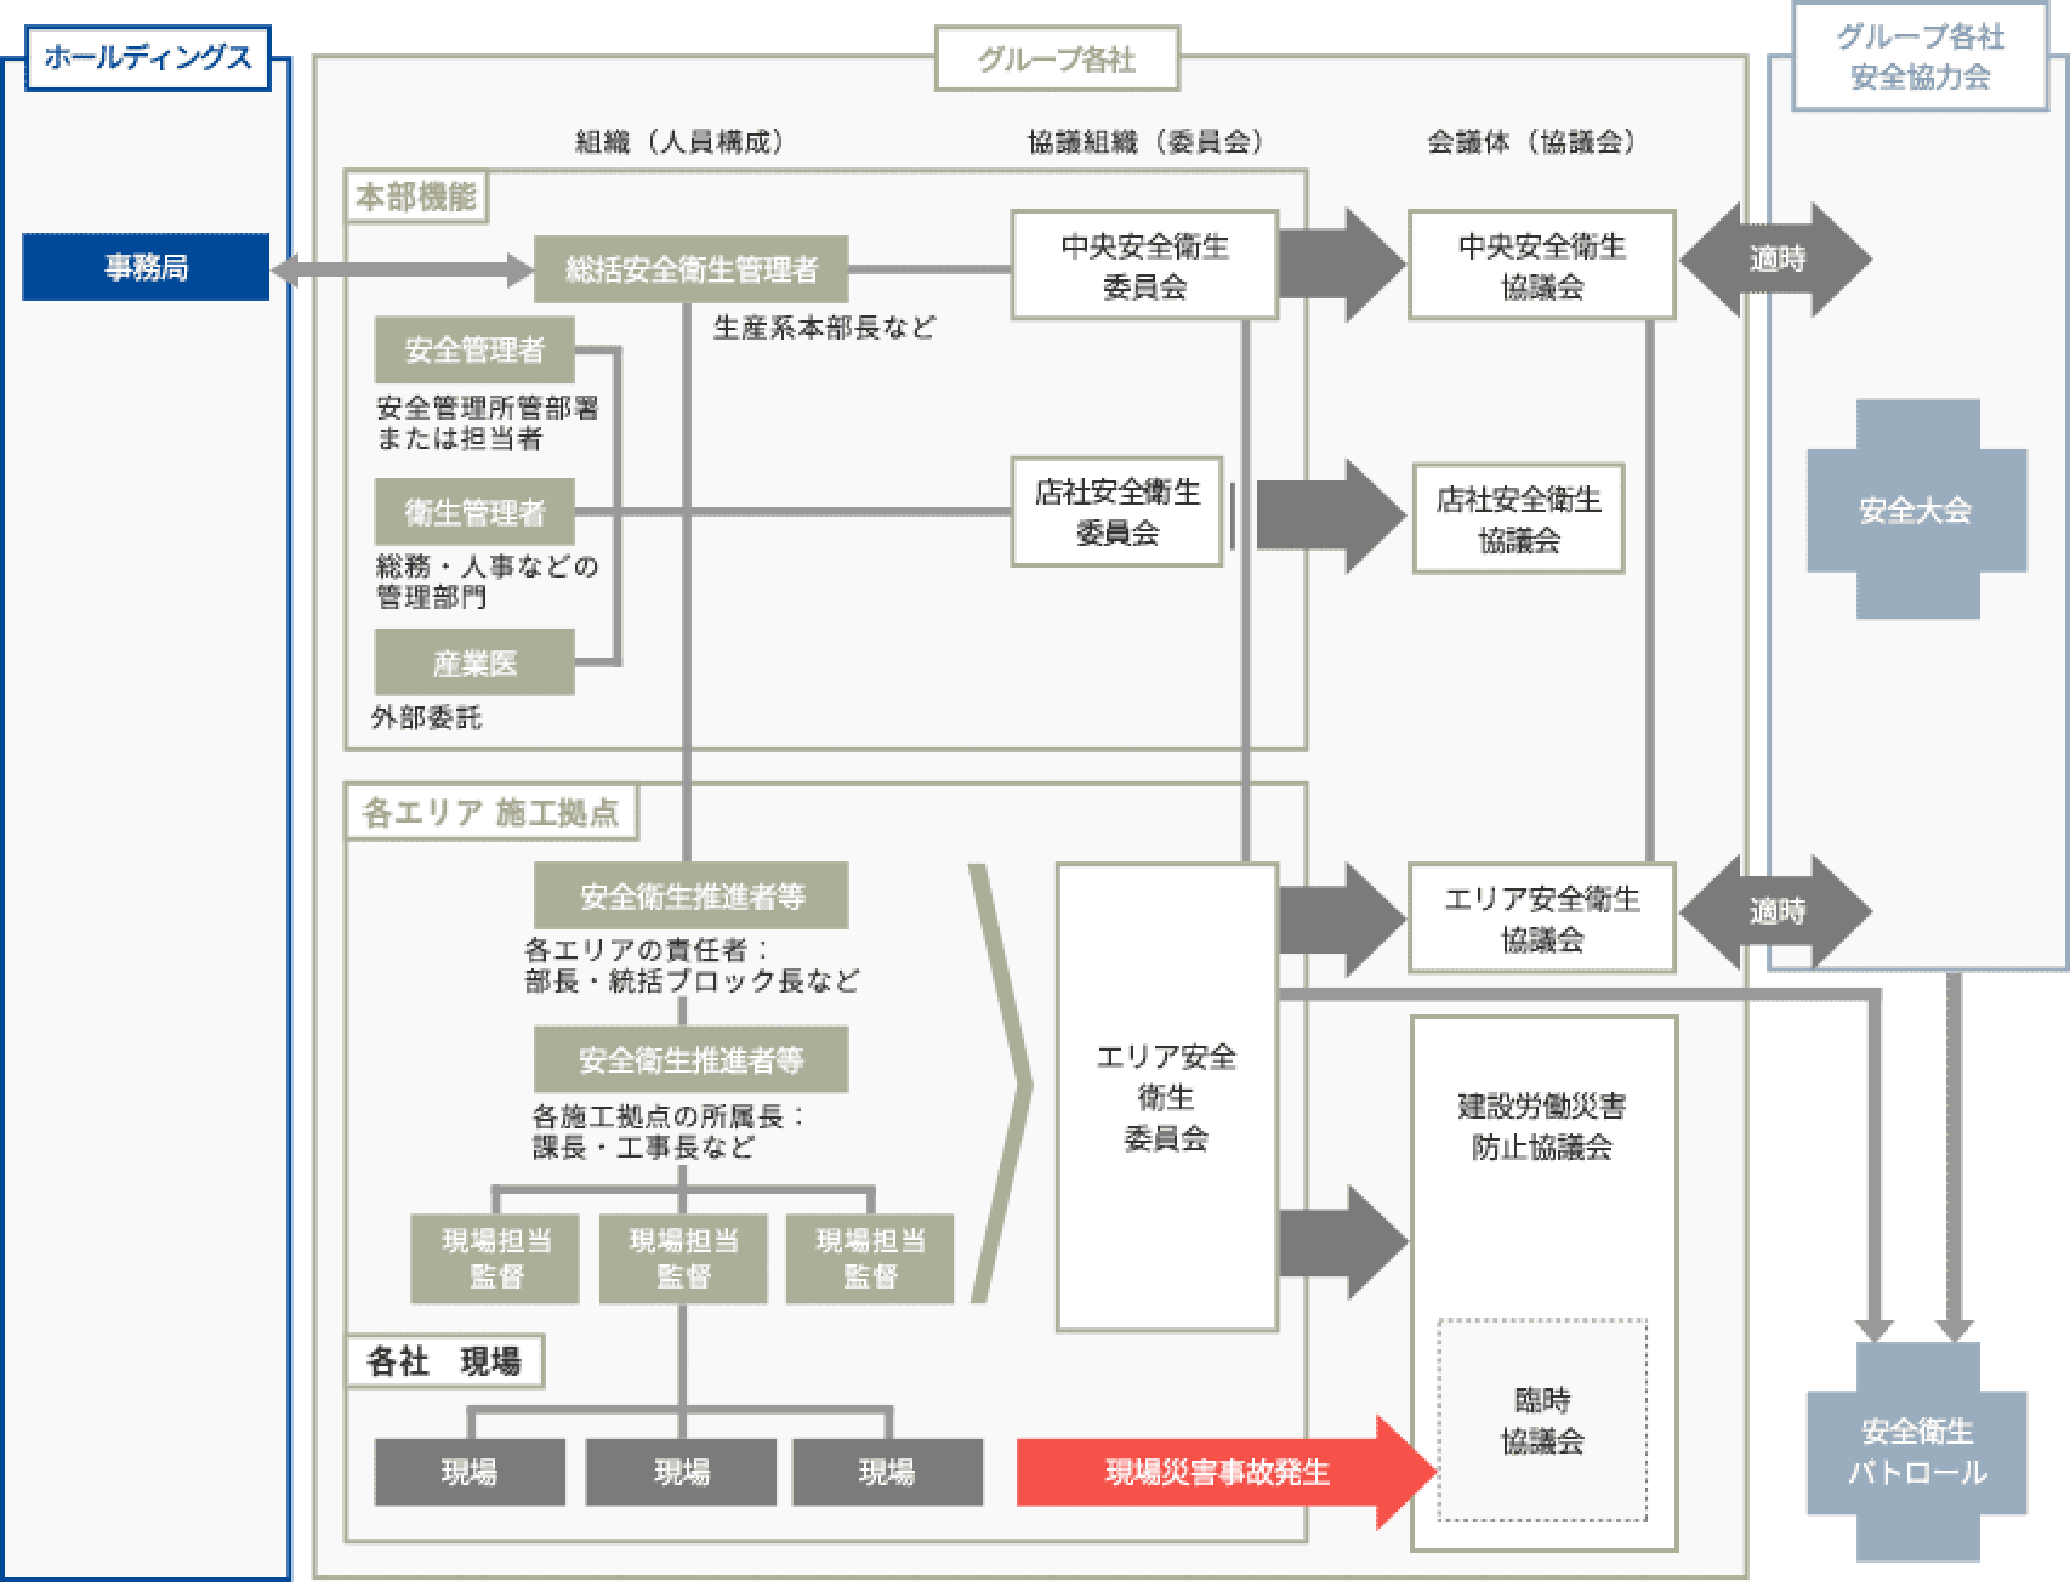Click the large chevron before エリア安全衛生委員会
Screen dimensions: 2070x1583
(x=1001, y=1083)
